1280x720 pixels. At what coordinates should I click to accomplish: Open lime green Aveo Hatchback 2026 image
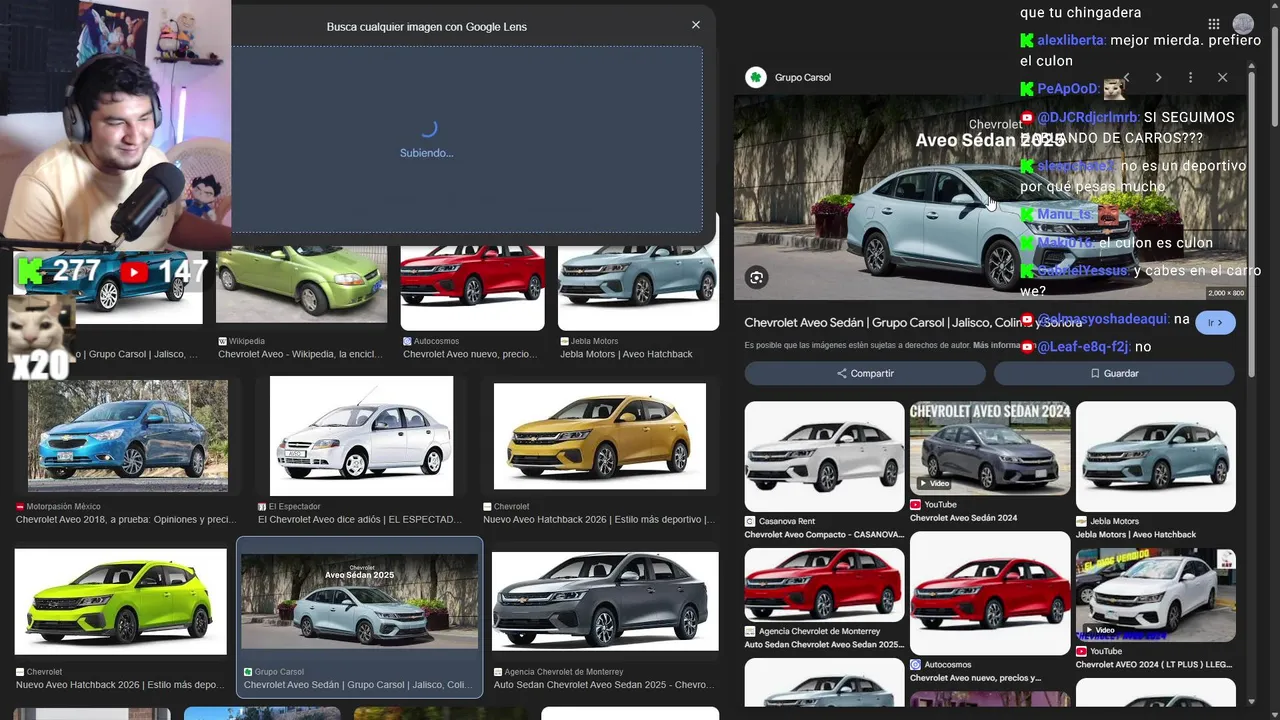(120, 601)
